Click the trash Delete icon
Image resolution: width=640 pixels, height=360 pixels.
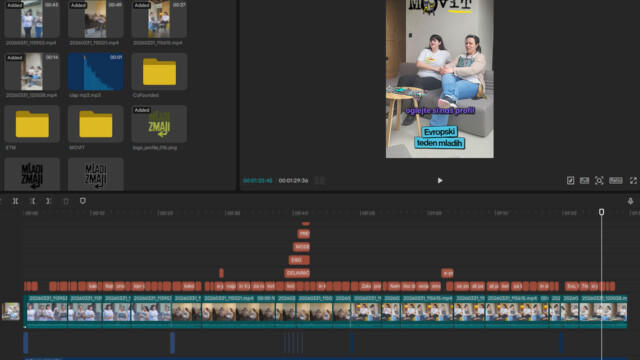coord(66,201)
